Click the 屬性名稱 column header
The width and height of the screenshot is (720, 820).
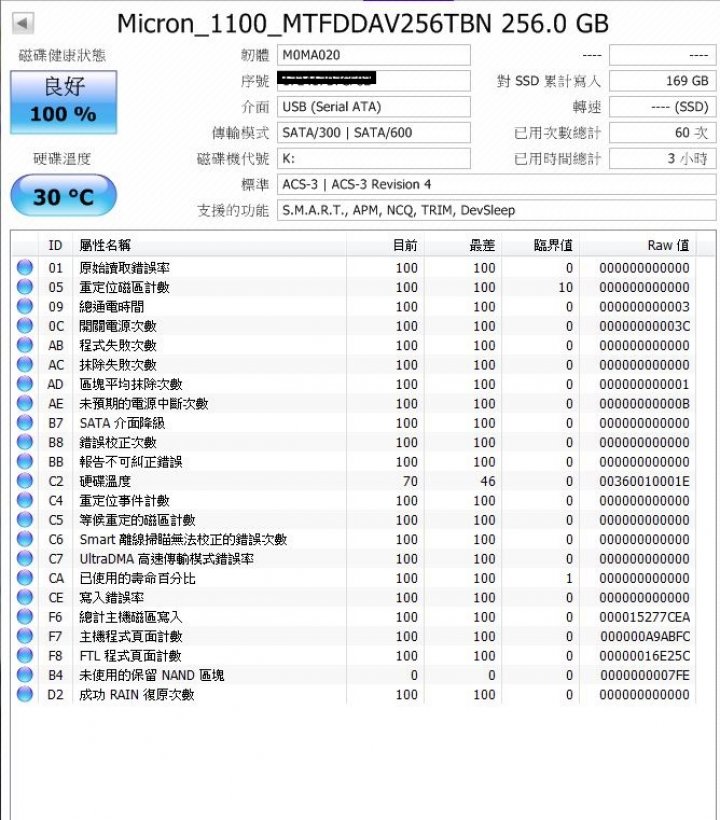(x=209, y=245)
